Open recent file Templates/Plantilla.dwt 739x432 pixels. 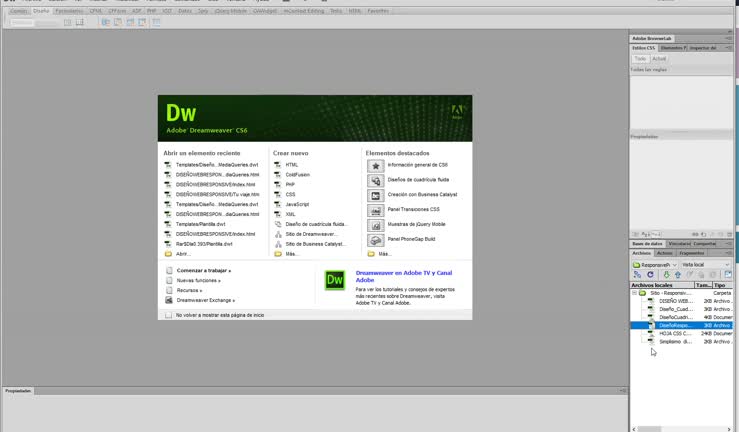pyautogui.click(x=200, y=224)
